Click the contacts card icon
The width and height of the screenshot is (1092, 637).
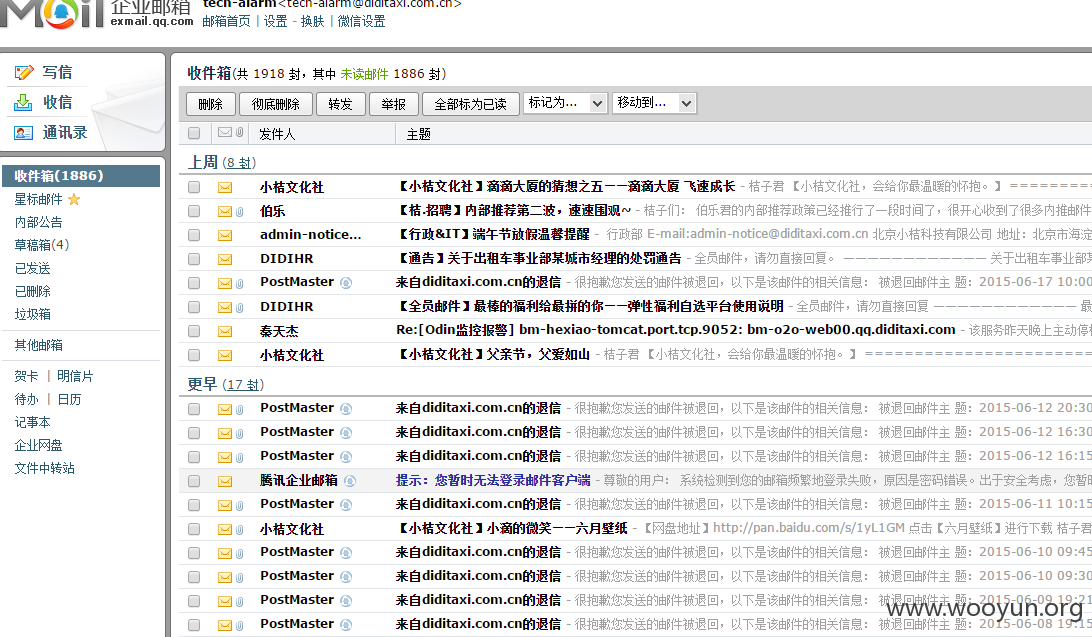[23, 132]
